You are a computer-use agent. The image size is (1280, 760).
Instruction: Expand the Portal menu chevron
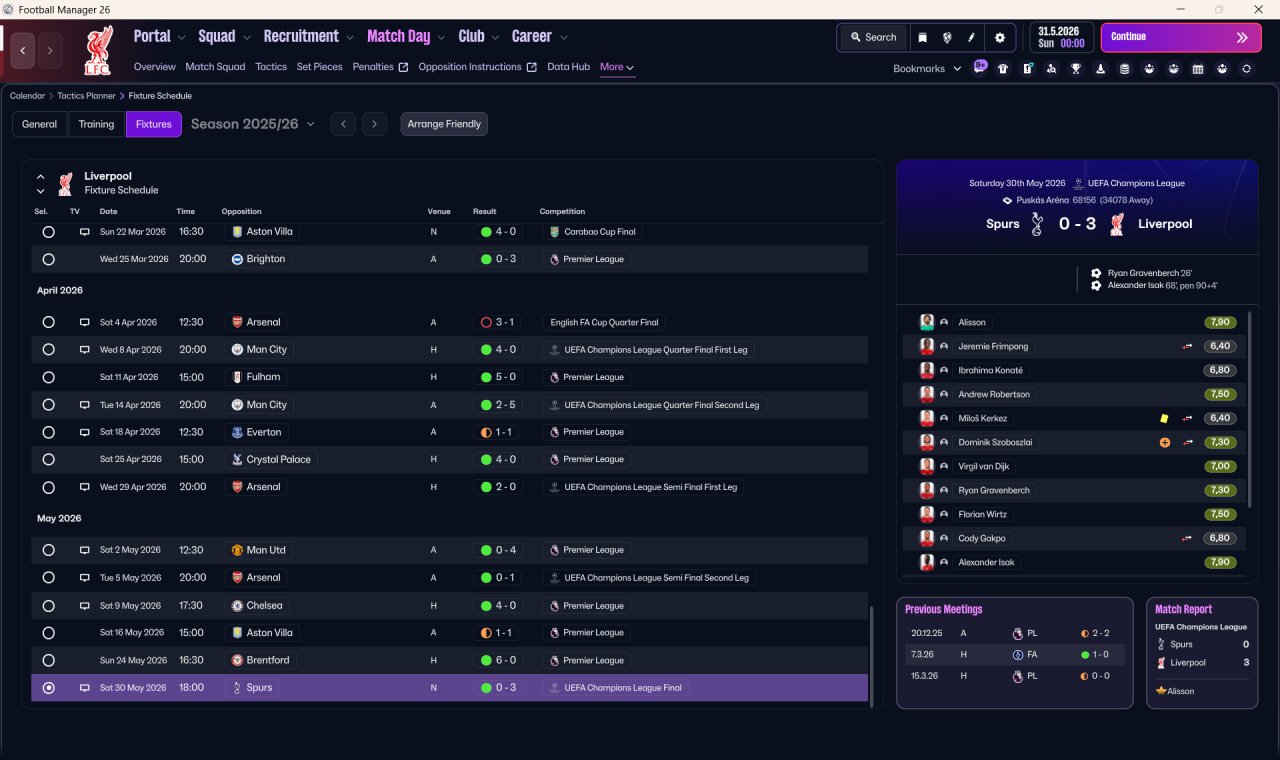pyautogui.click(x=181, y=37)
